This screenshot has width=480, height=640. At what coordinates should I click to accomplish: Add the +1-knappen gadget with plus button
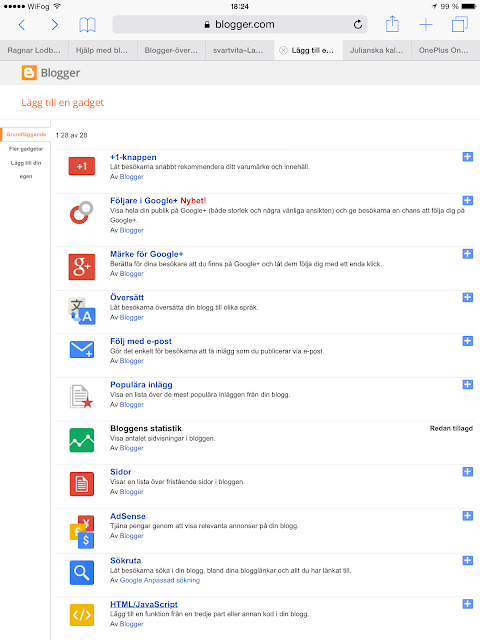[468, 157]
